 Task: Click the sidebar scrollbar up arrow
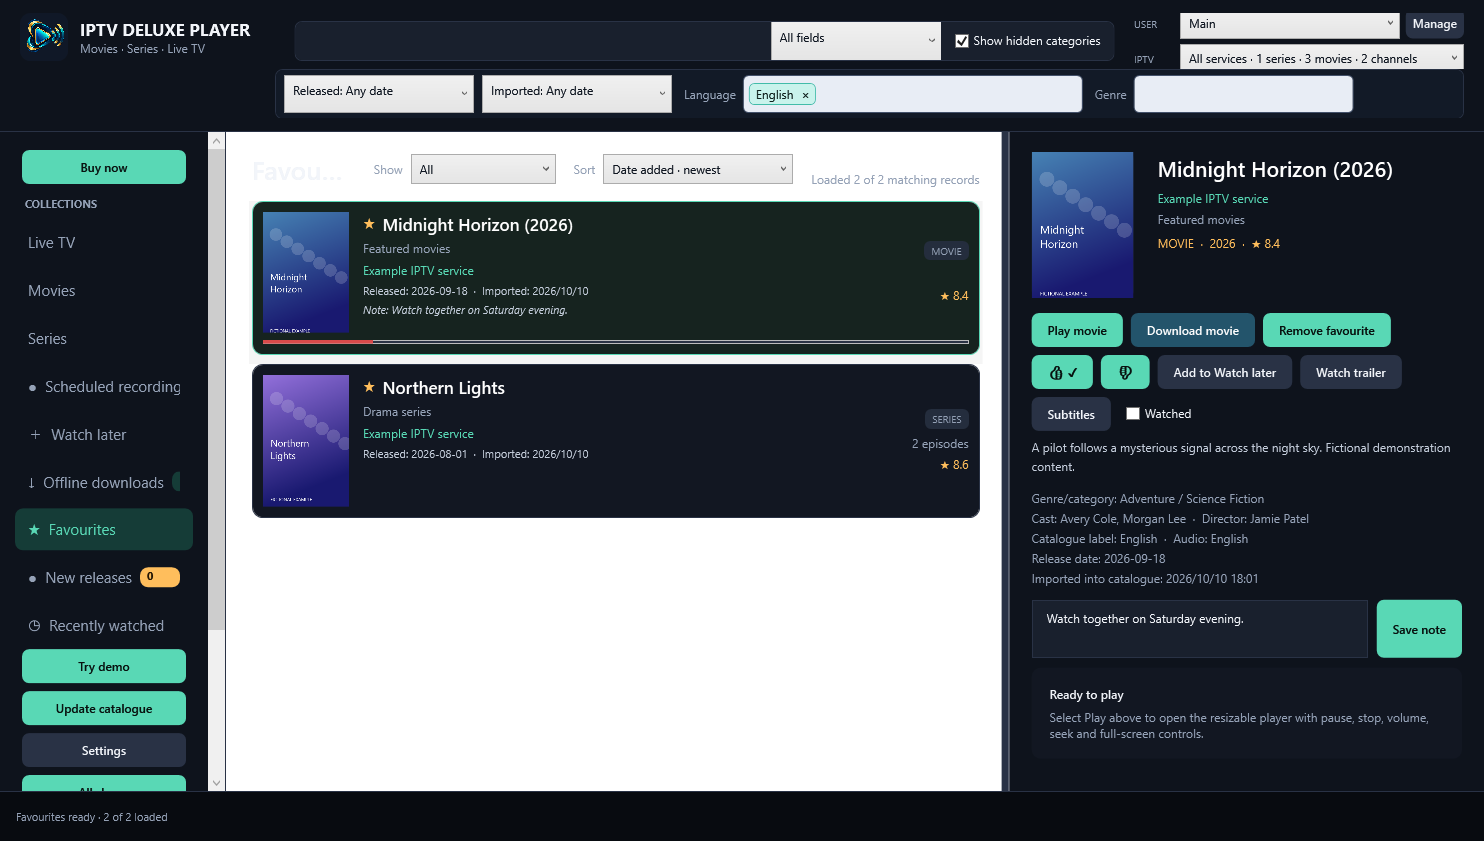click(216, 141)
